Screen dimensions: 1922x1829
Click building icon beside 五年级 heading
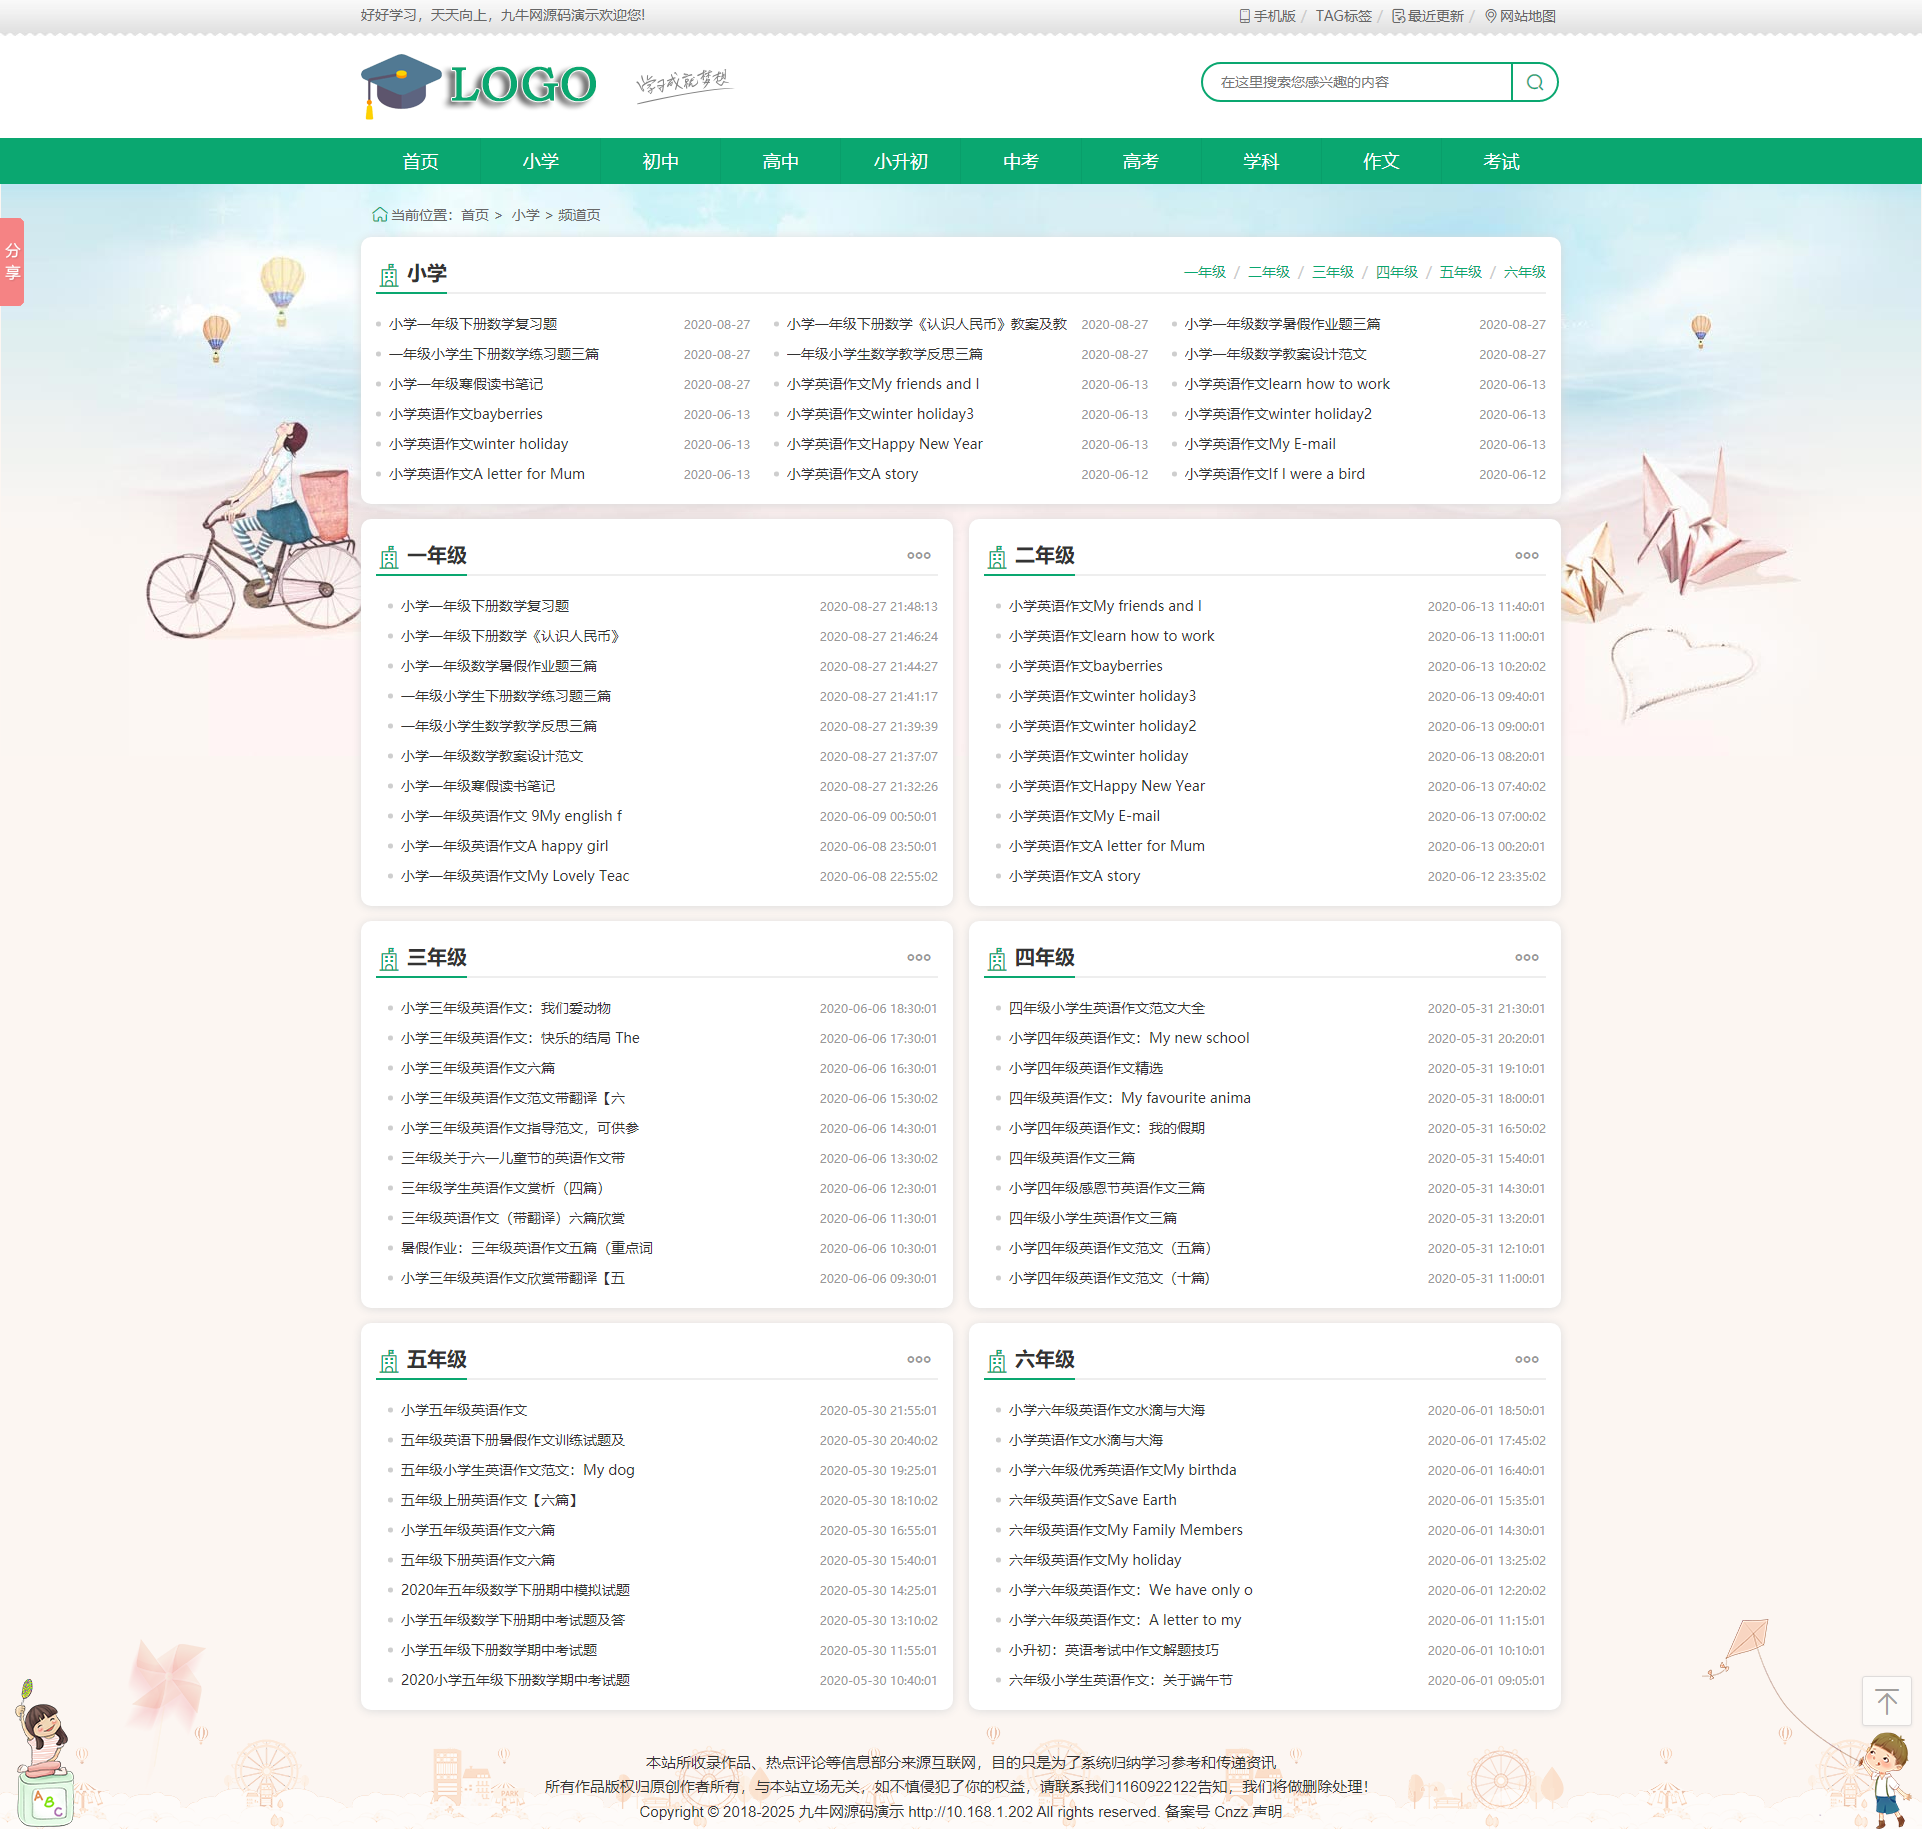tap(389, 1362)
